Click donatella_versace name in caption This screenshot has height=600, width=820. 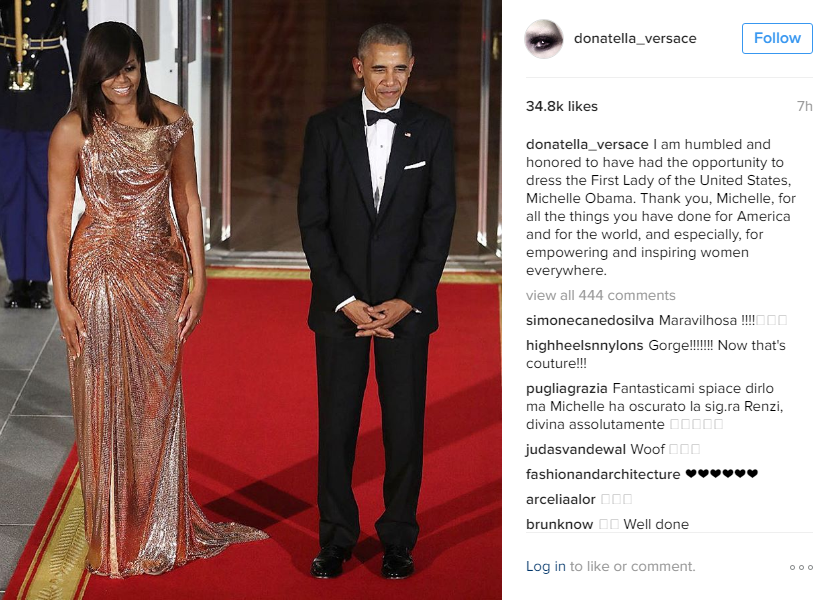pyautogui.click(x=587, y=144)
